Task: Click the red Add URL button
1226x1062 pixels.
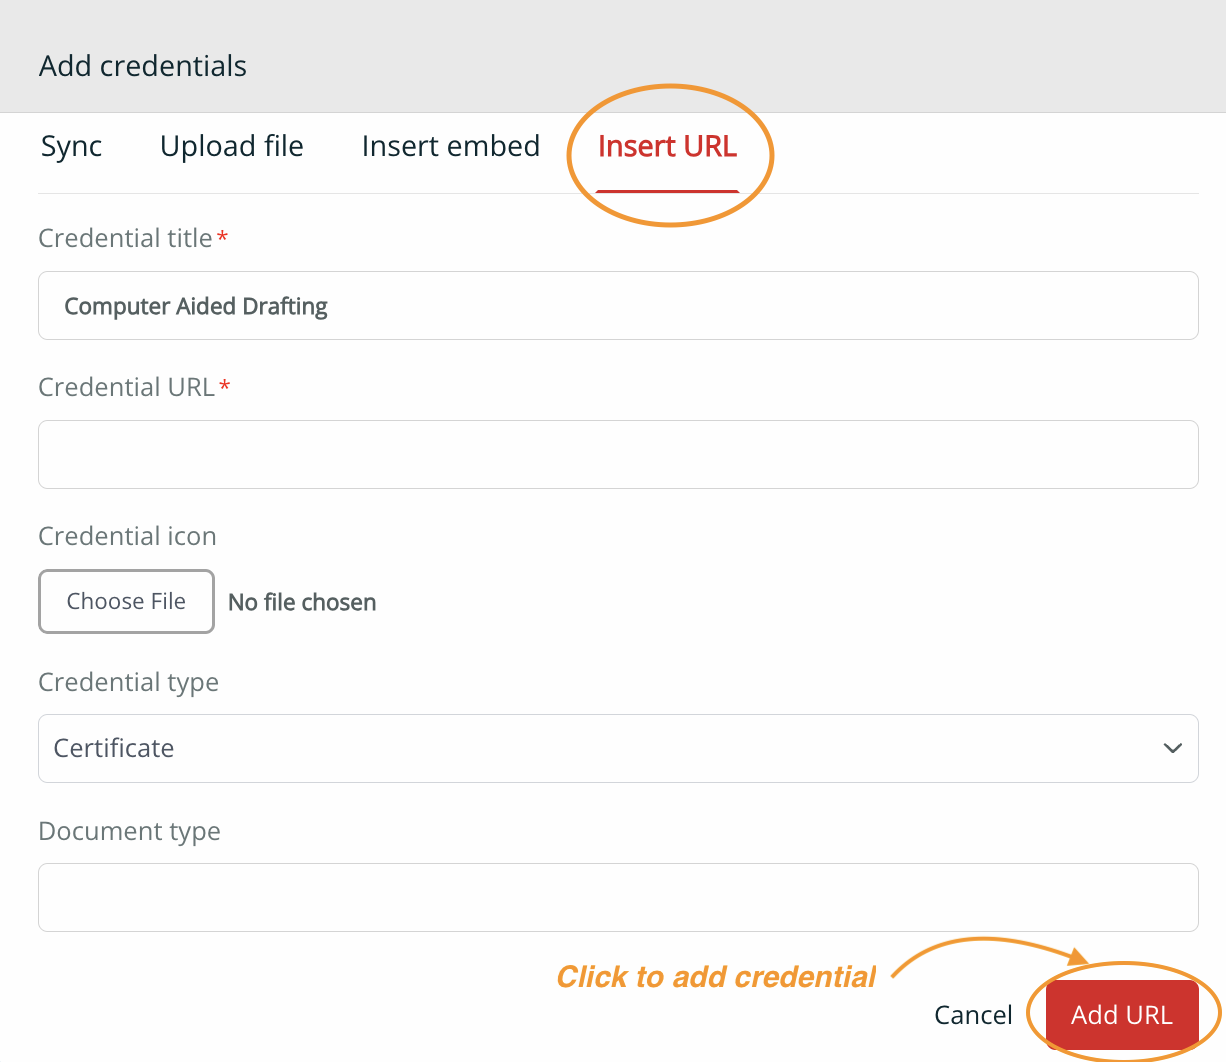Action: click(x=1122, y=1015)
